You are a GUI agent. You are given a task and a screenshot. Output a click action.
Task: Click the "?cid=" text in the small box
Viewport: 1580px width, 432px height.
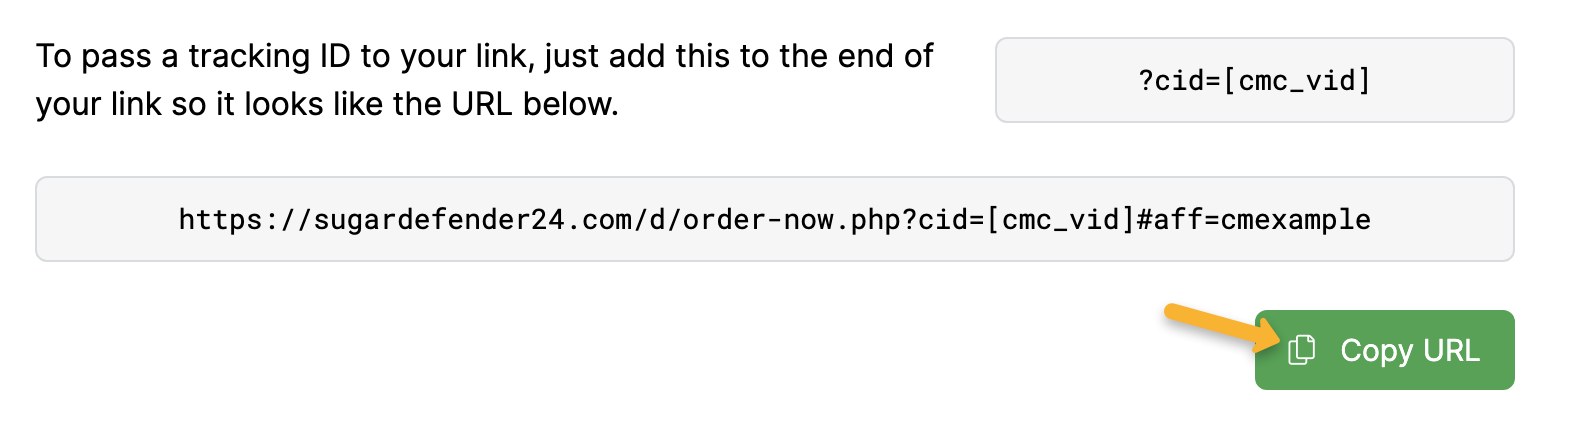coord(1179,81)
